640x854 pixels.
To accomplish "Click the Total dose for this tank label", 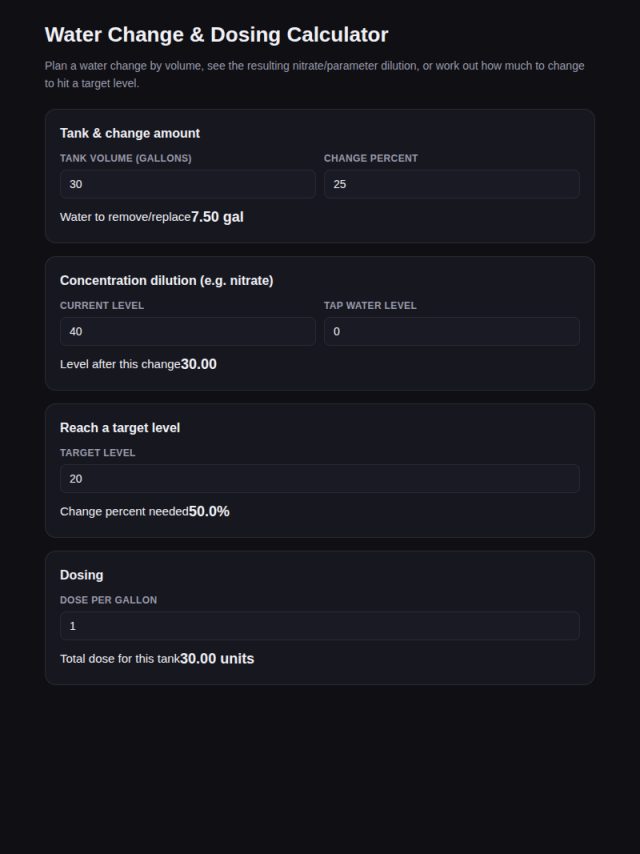I will (120, 658).
